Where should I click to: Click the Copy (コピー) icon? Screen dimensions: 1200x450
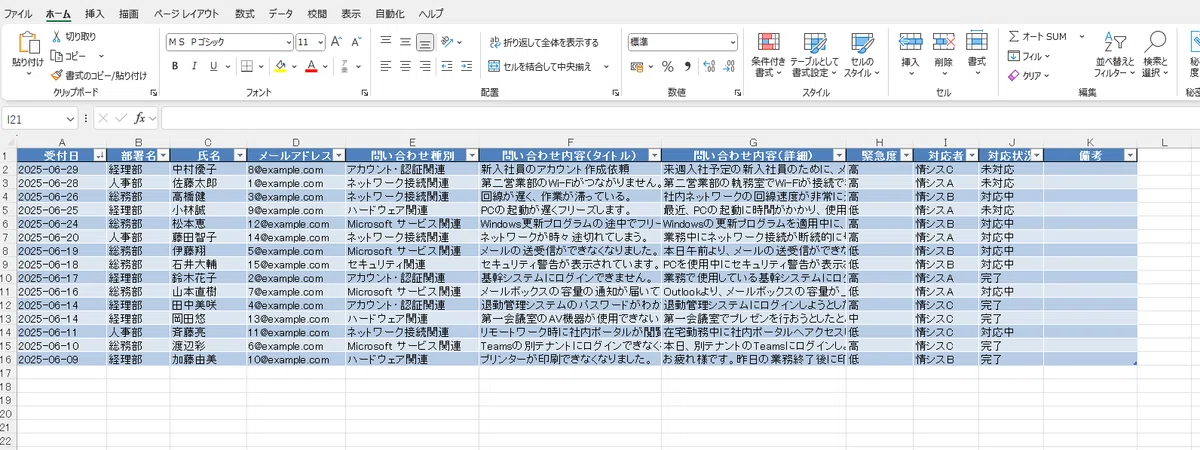(x=56, y=56)
